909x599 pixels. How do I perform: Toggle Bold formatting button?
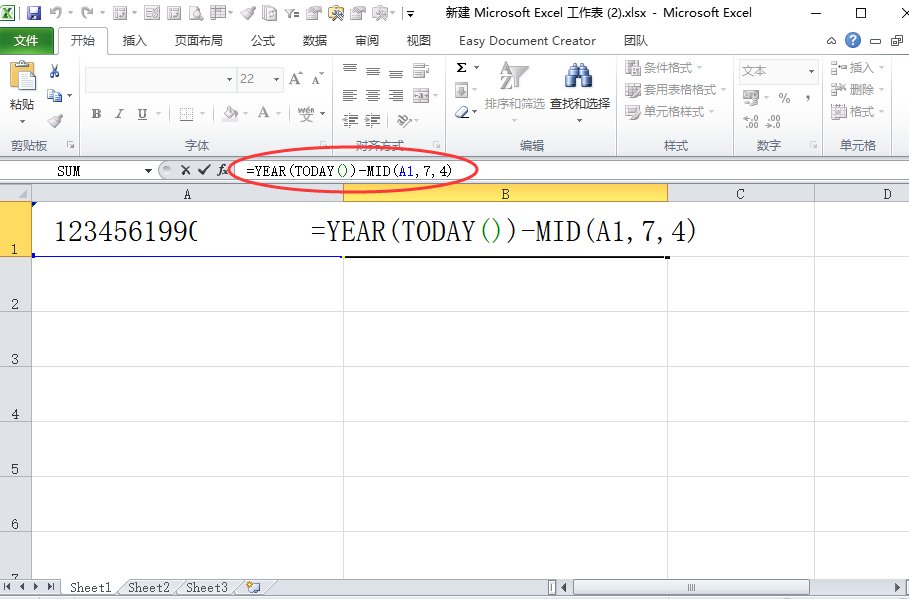click(96, 114)
